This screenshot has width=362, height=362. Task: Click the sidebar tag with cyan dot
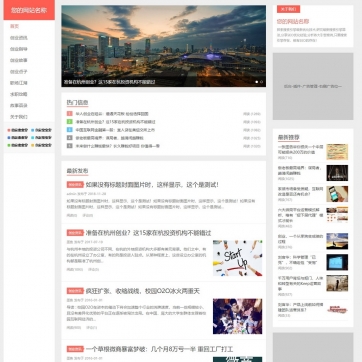click(41, 138)
